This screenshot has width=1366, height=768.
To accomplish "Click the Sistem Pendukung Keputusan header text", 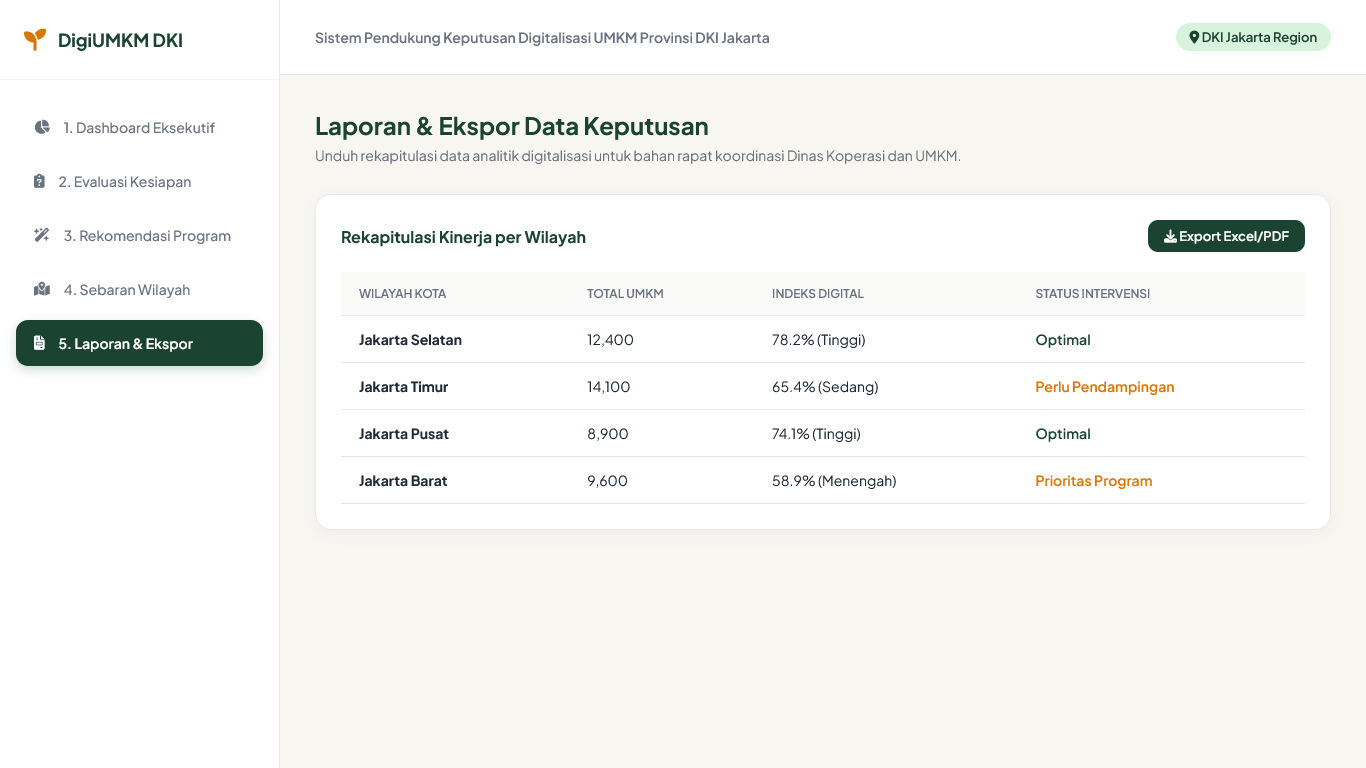I will tap(542, 38).
